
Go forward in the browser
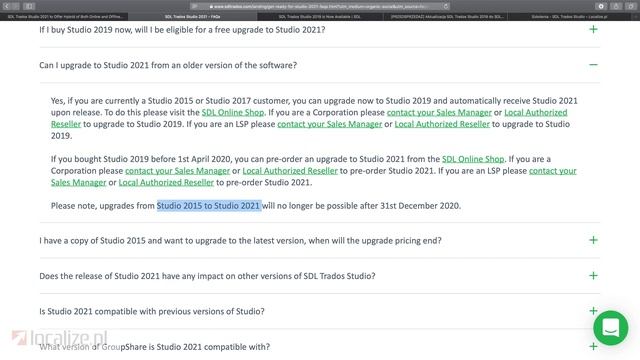(x=16, y=6)
